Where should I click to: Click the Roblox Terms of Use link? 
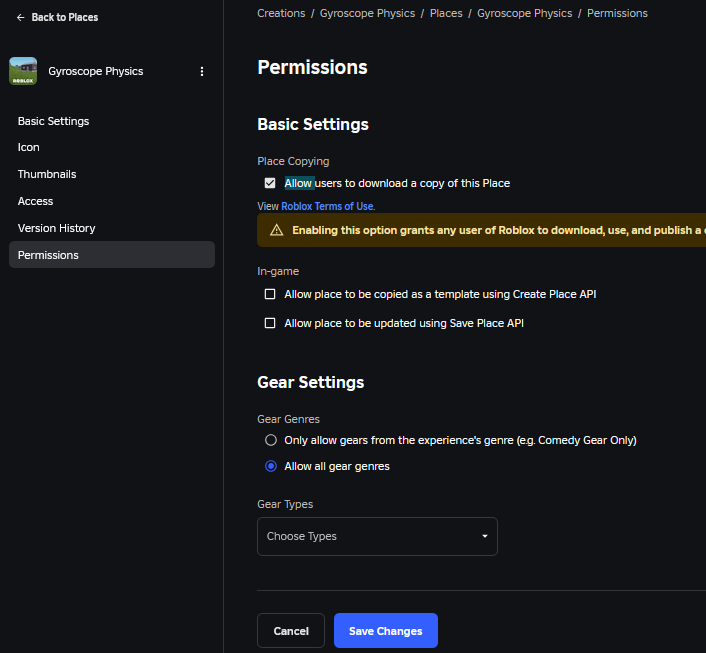(x=327, y=206)
